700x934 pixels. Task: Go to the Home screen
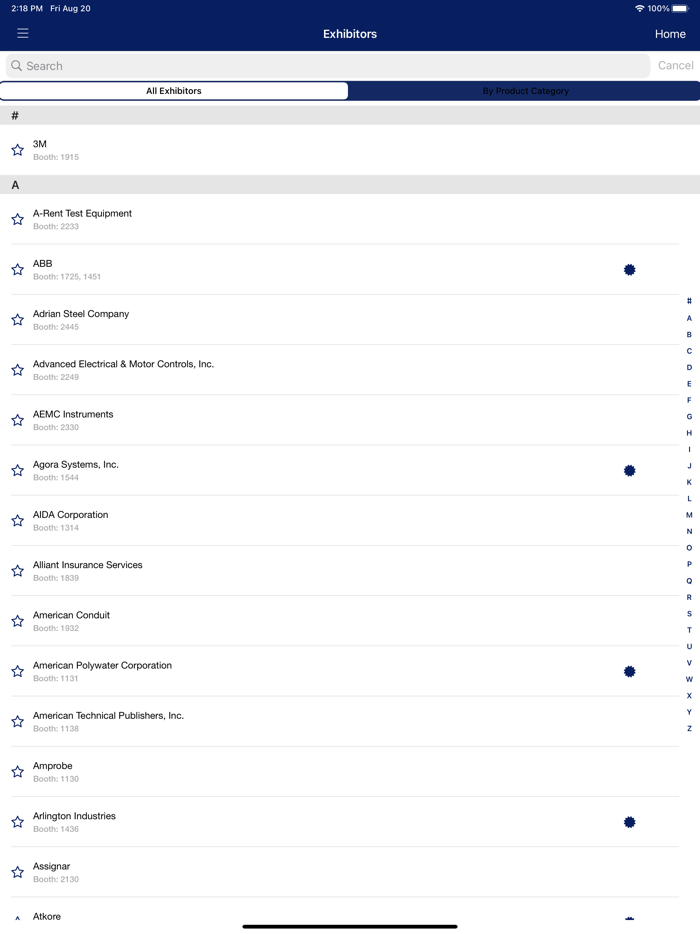click(670, 34)
